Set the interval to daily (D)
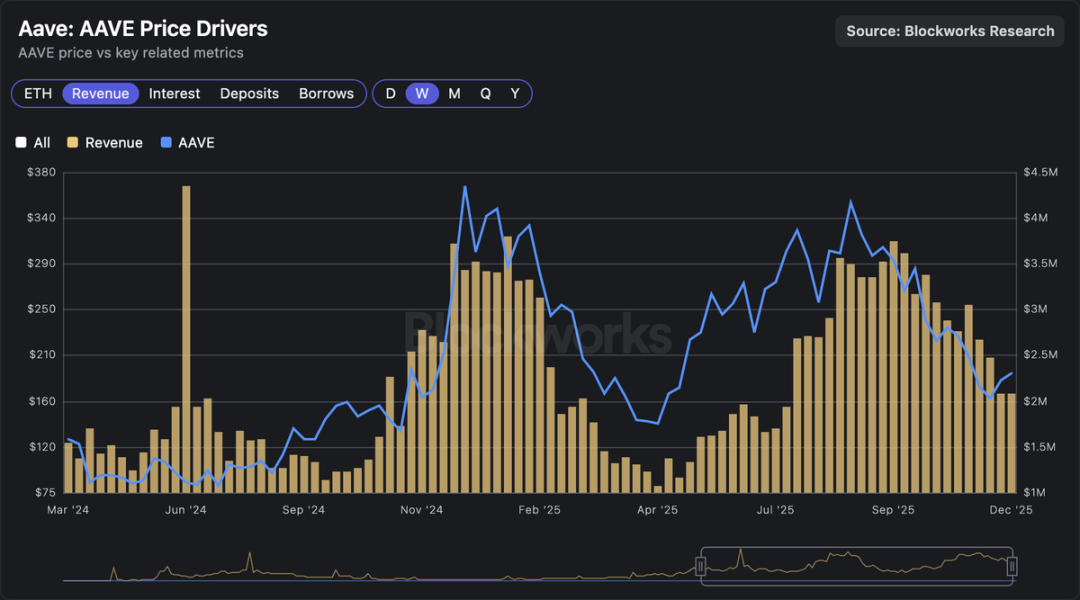 point(390,93)
